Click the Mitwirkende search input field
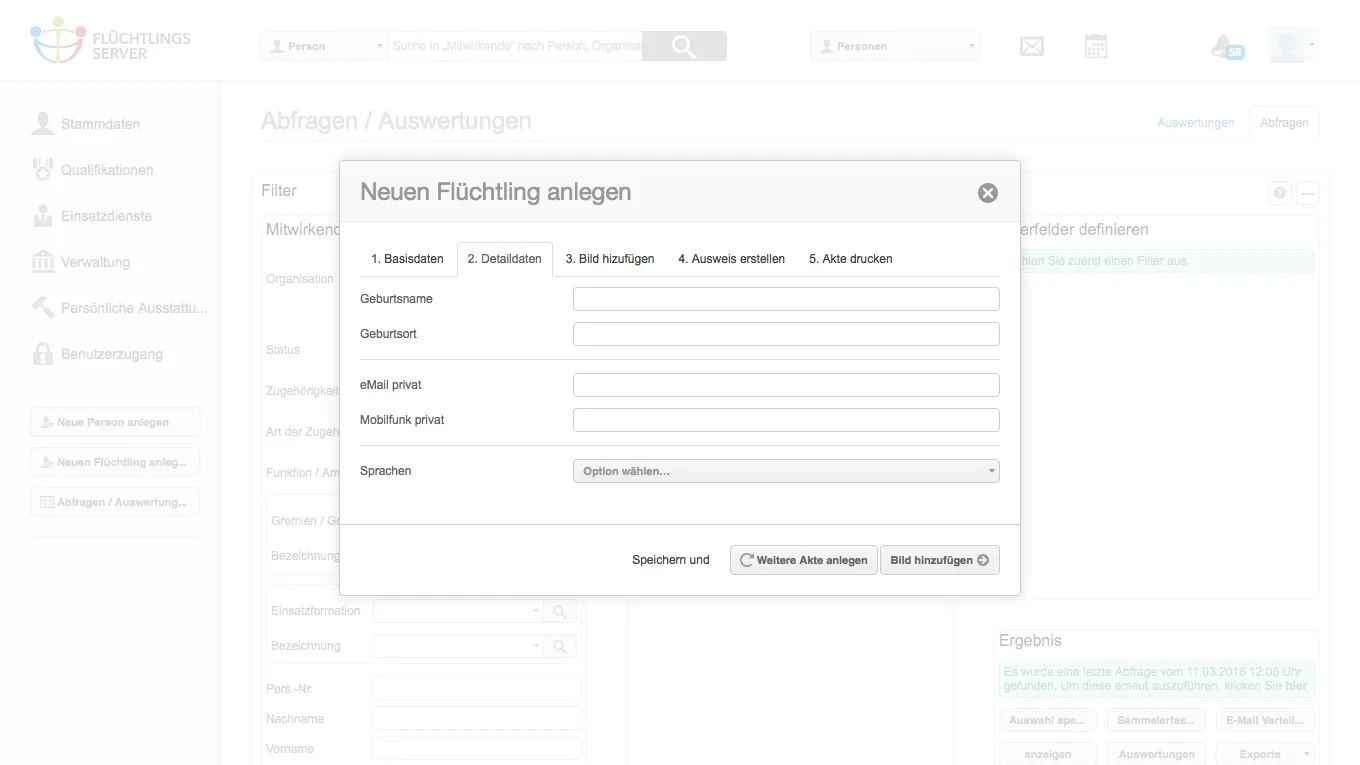This screenshot has height=765, width=1360. coord(515,46)
